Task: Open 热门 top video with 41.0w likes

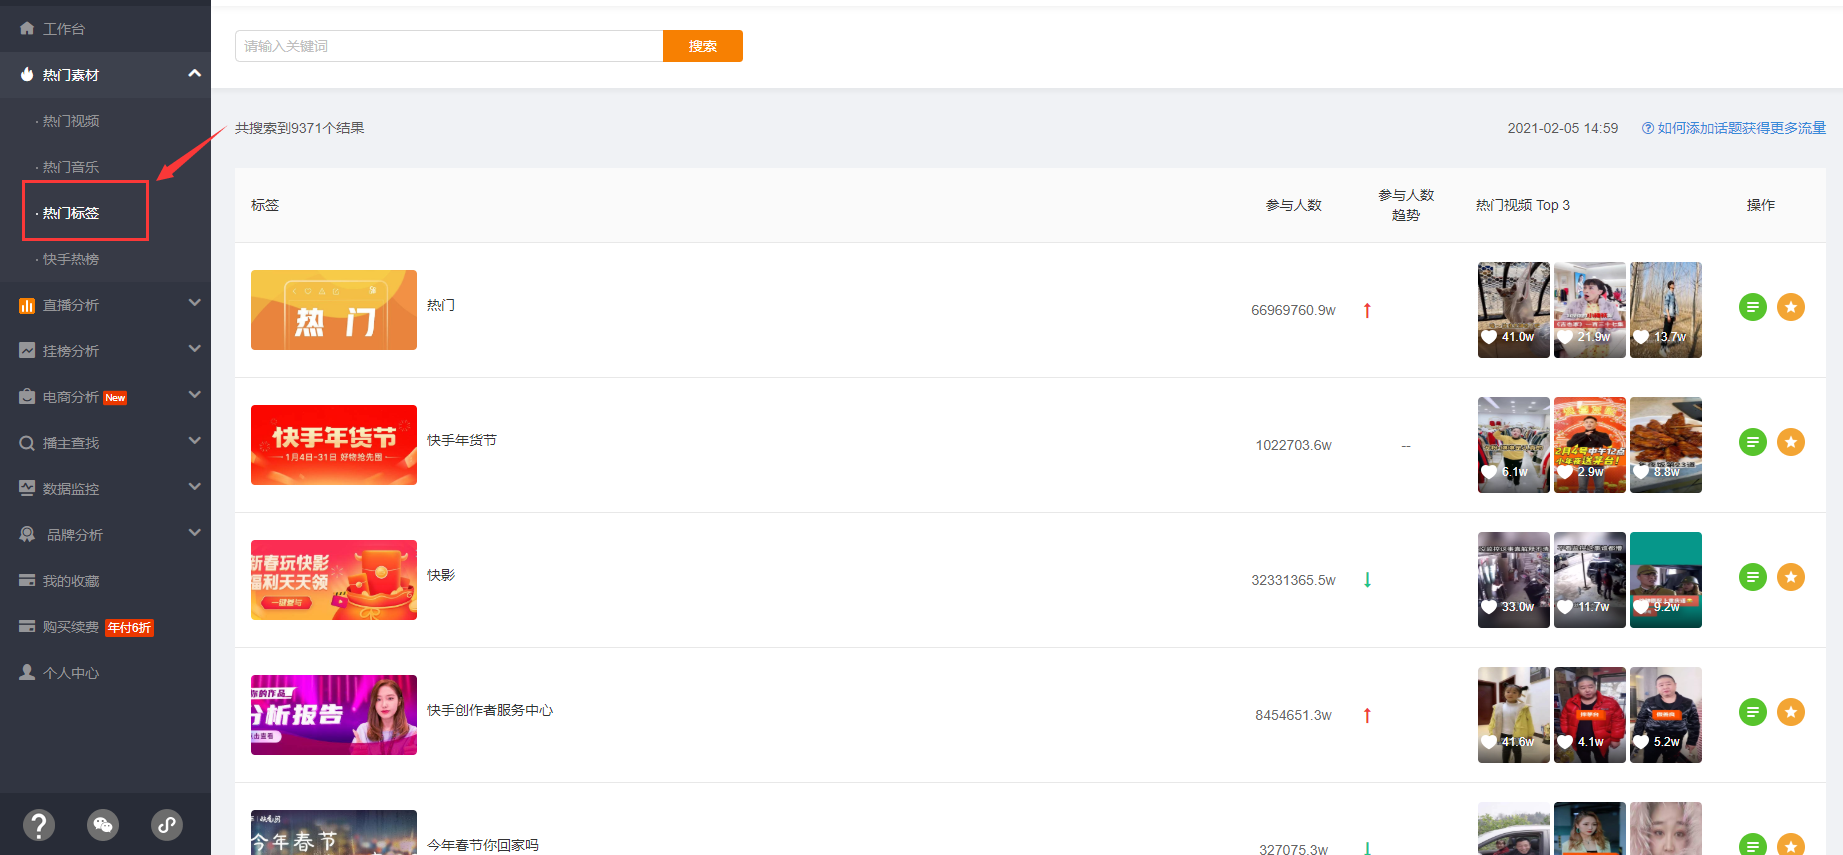Action: point(1514,310)
